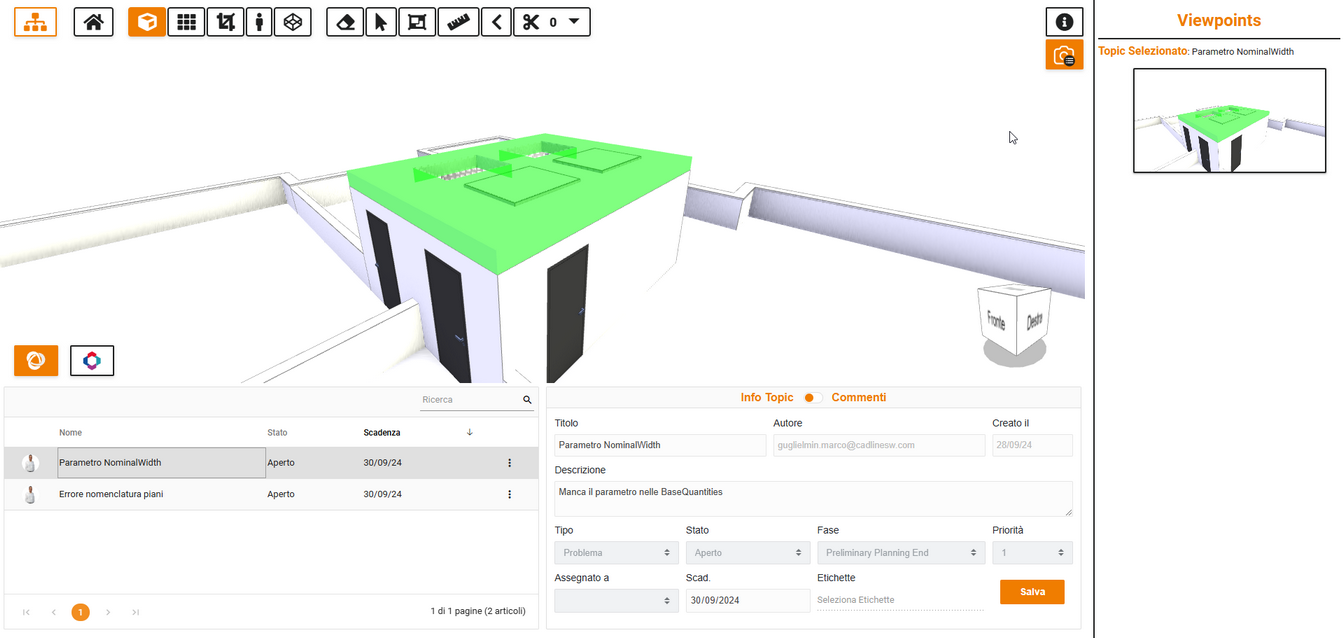The image size is (1344, 638).
Task: Click the navigation orientation cube
Action: [x=1015, y=322]
